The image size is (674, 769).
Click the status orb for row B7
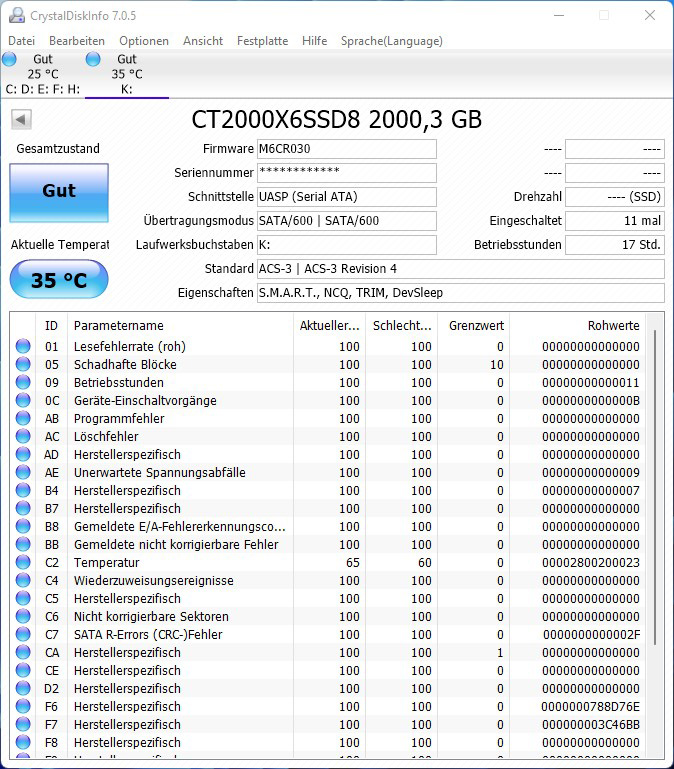tap(23, 508)
